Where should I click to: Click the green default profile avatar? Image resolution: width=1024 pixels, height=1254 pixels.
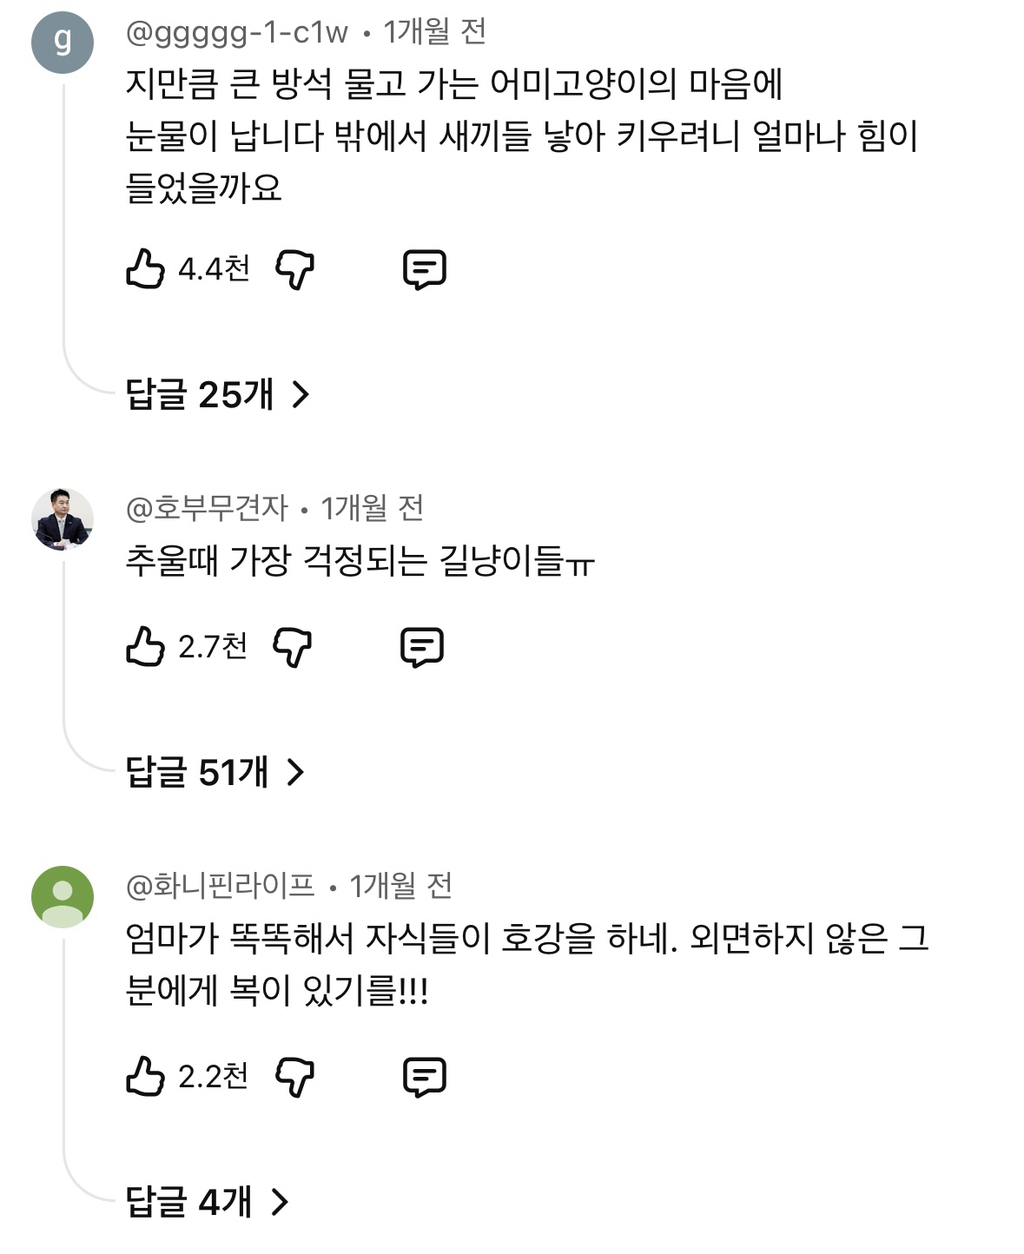63,896
